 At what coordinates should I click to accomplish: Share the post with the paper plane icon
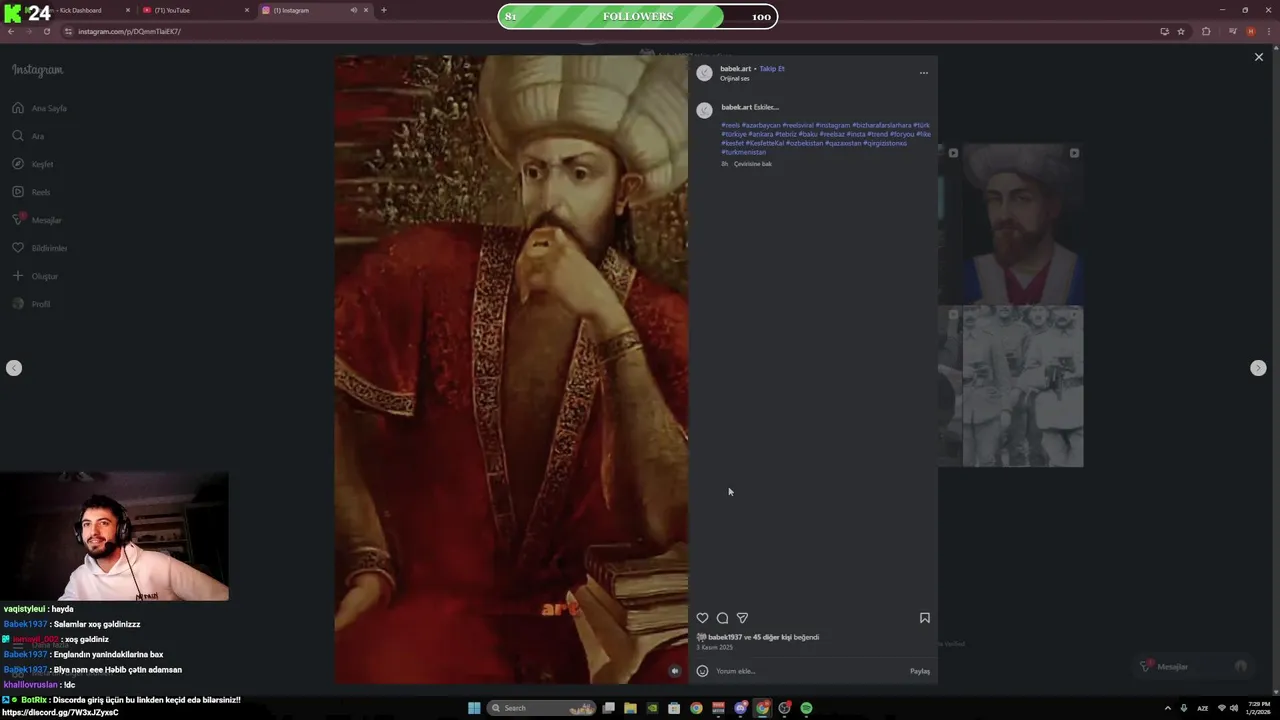(x=742, y=618)
